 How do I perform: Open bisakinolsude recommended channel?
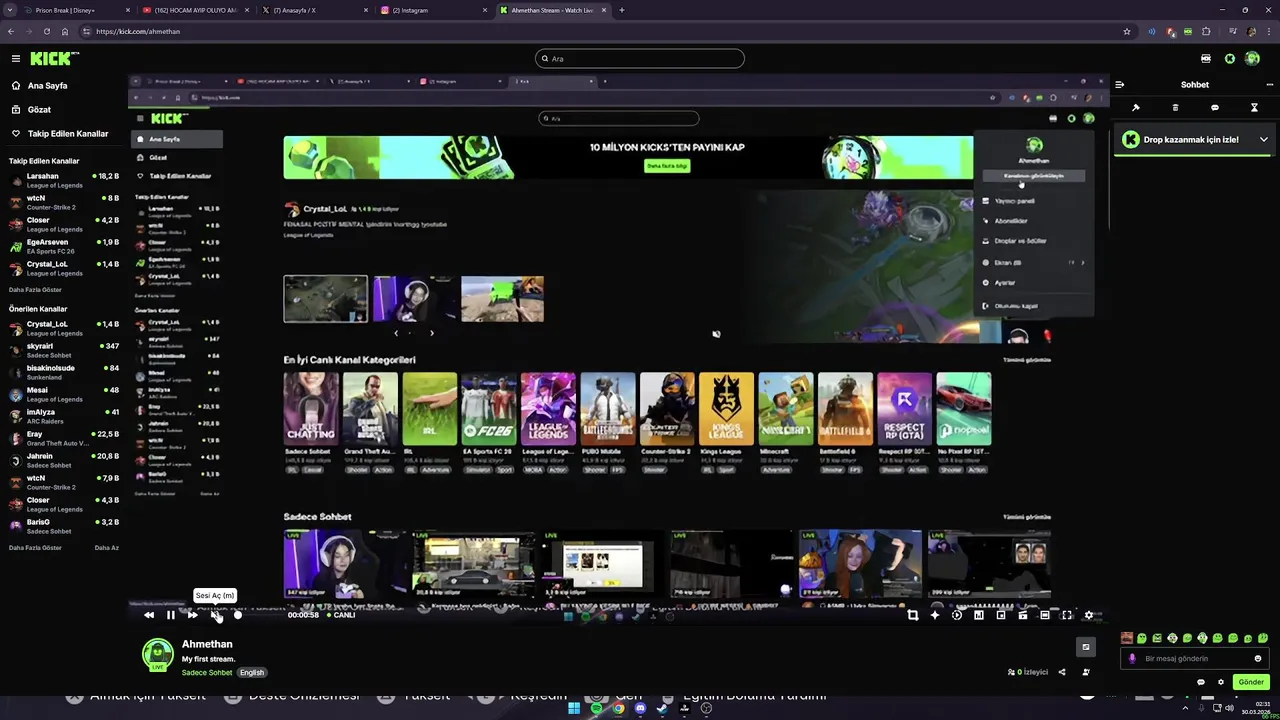click(64, 372)
